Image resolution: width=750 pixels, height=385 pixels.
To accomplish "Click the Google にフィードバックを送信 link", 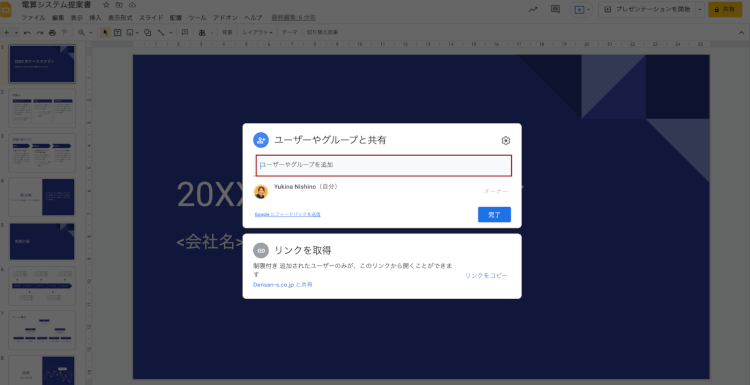I will 287,214.
